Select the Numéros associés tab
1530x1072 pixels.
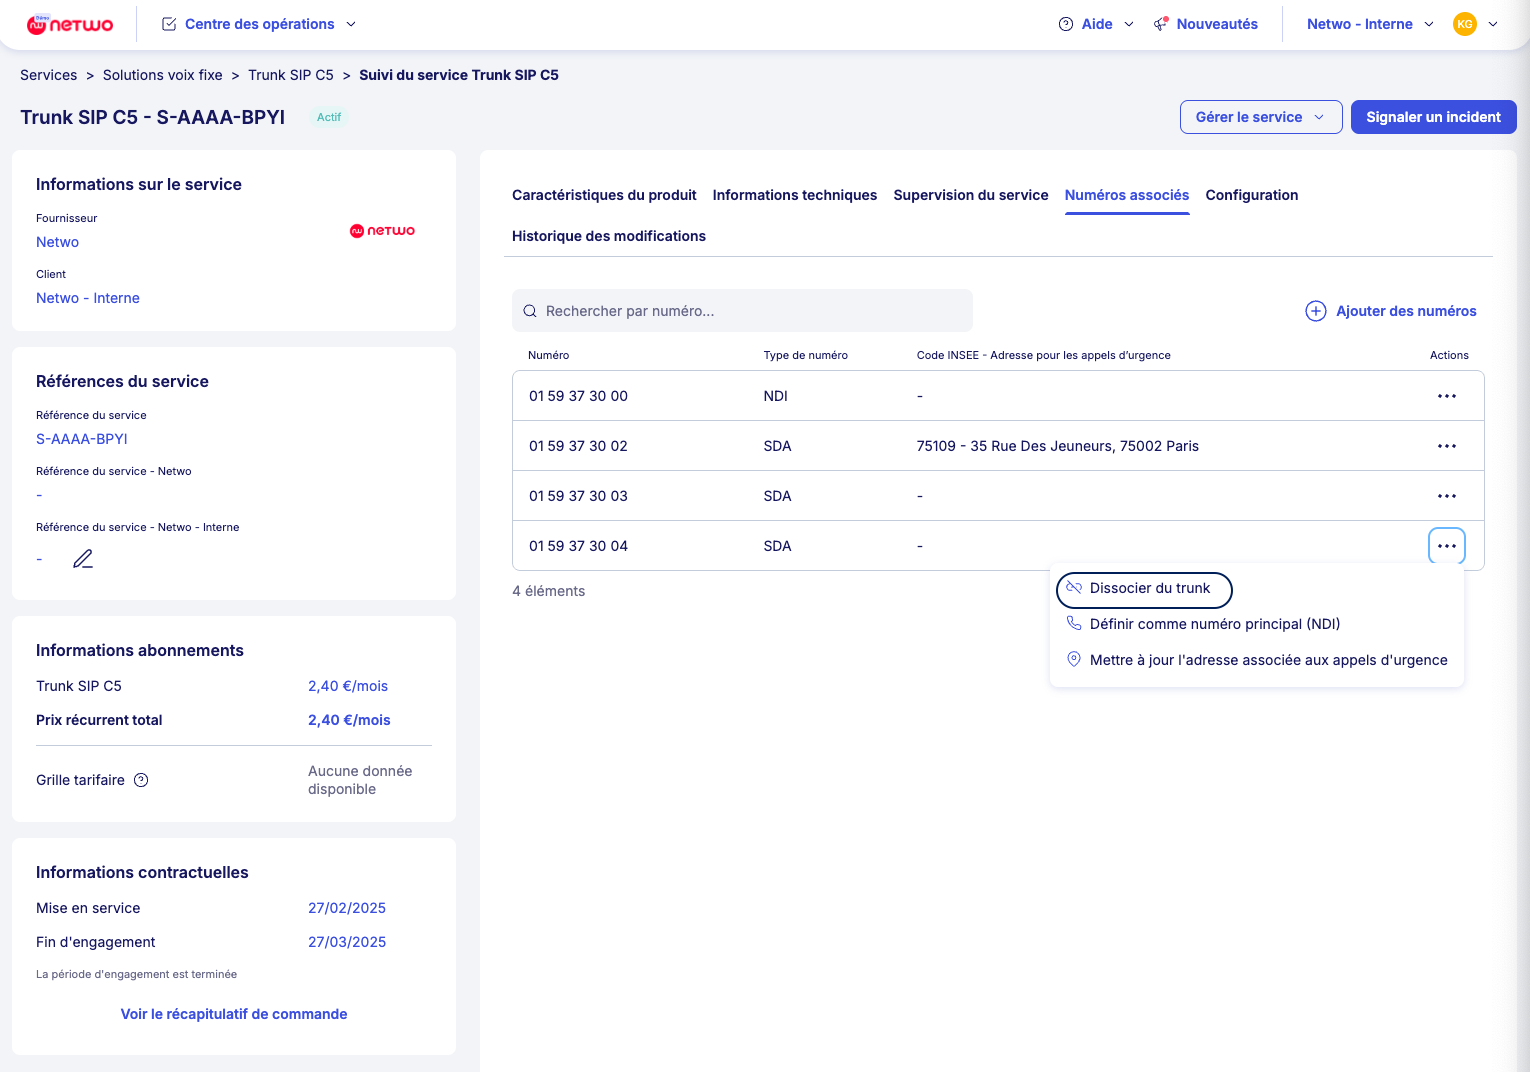coord(1127,195)
